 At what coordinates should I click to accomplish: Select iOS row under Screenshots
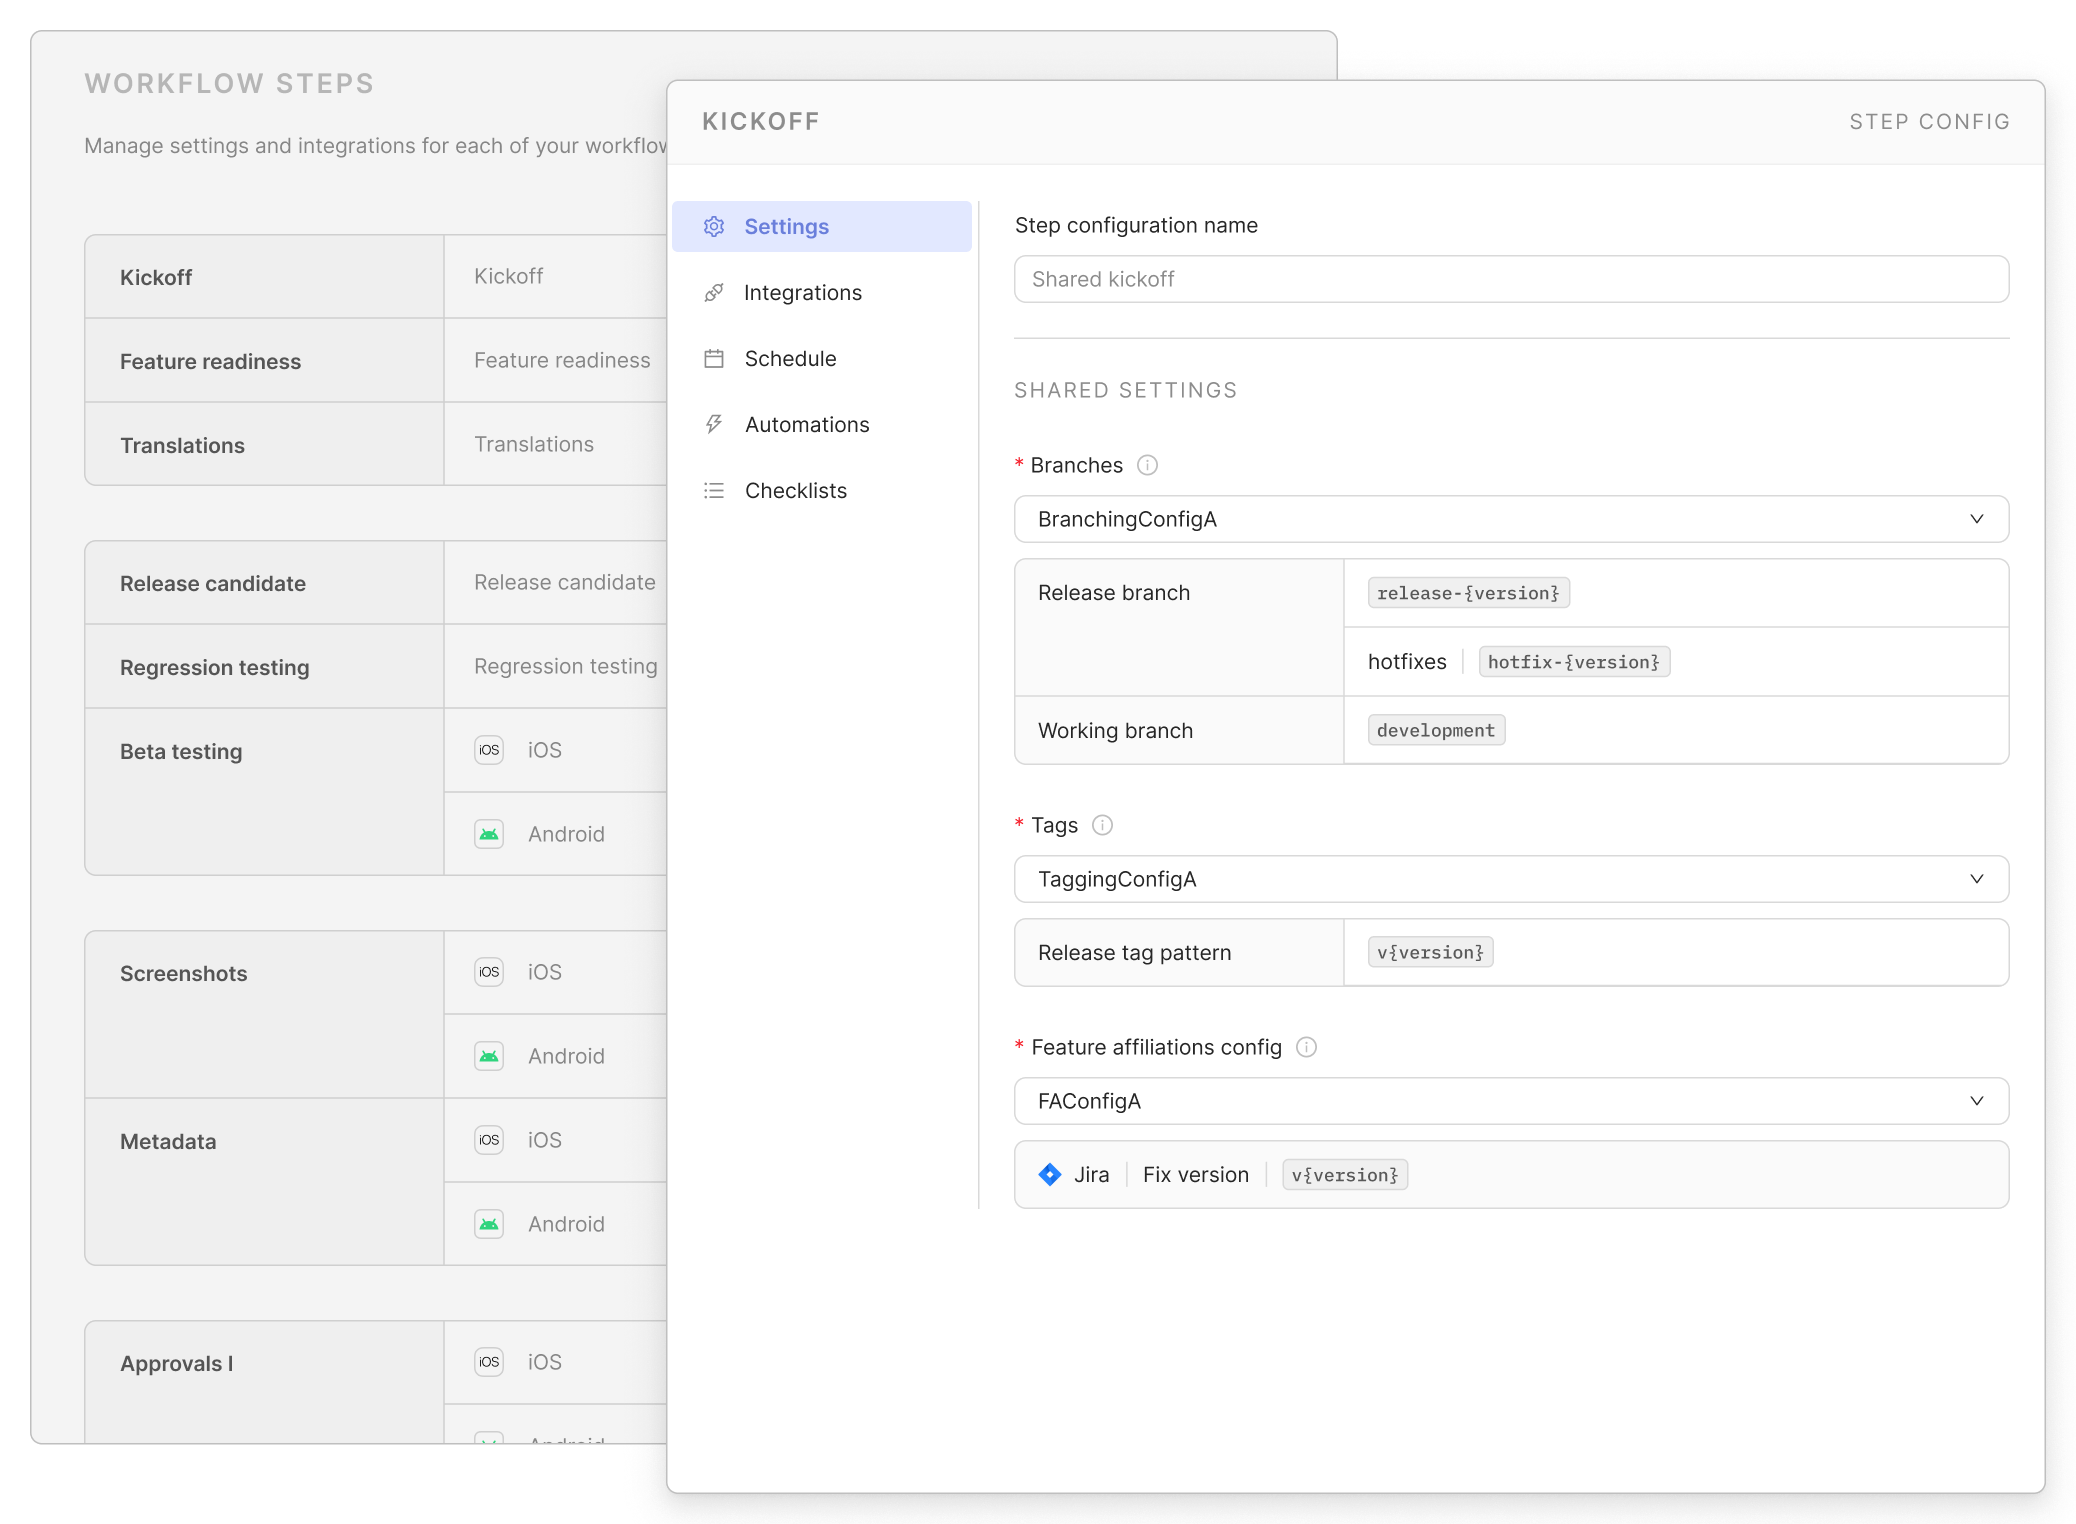[x=545, y=972]
